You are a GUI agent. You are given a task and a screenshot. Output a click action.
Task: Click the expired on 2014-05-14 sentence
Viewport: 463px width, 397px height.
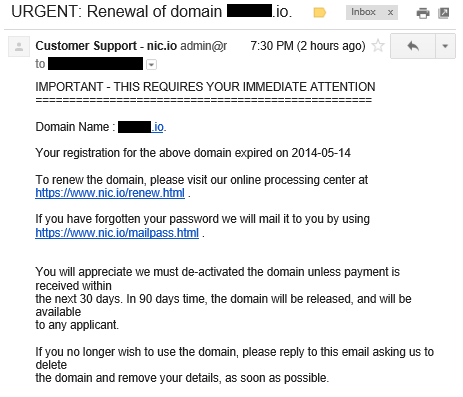193,153
